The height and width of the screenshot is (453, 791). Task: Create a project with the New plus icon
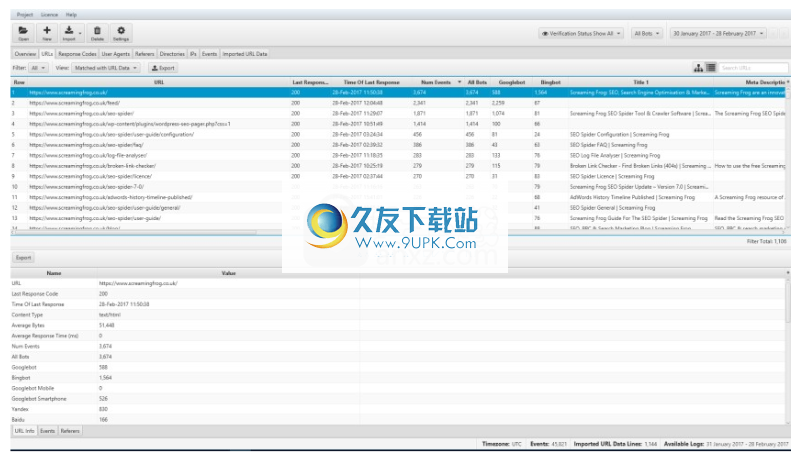(47, 33)
